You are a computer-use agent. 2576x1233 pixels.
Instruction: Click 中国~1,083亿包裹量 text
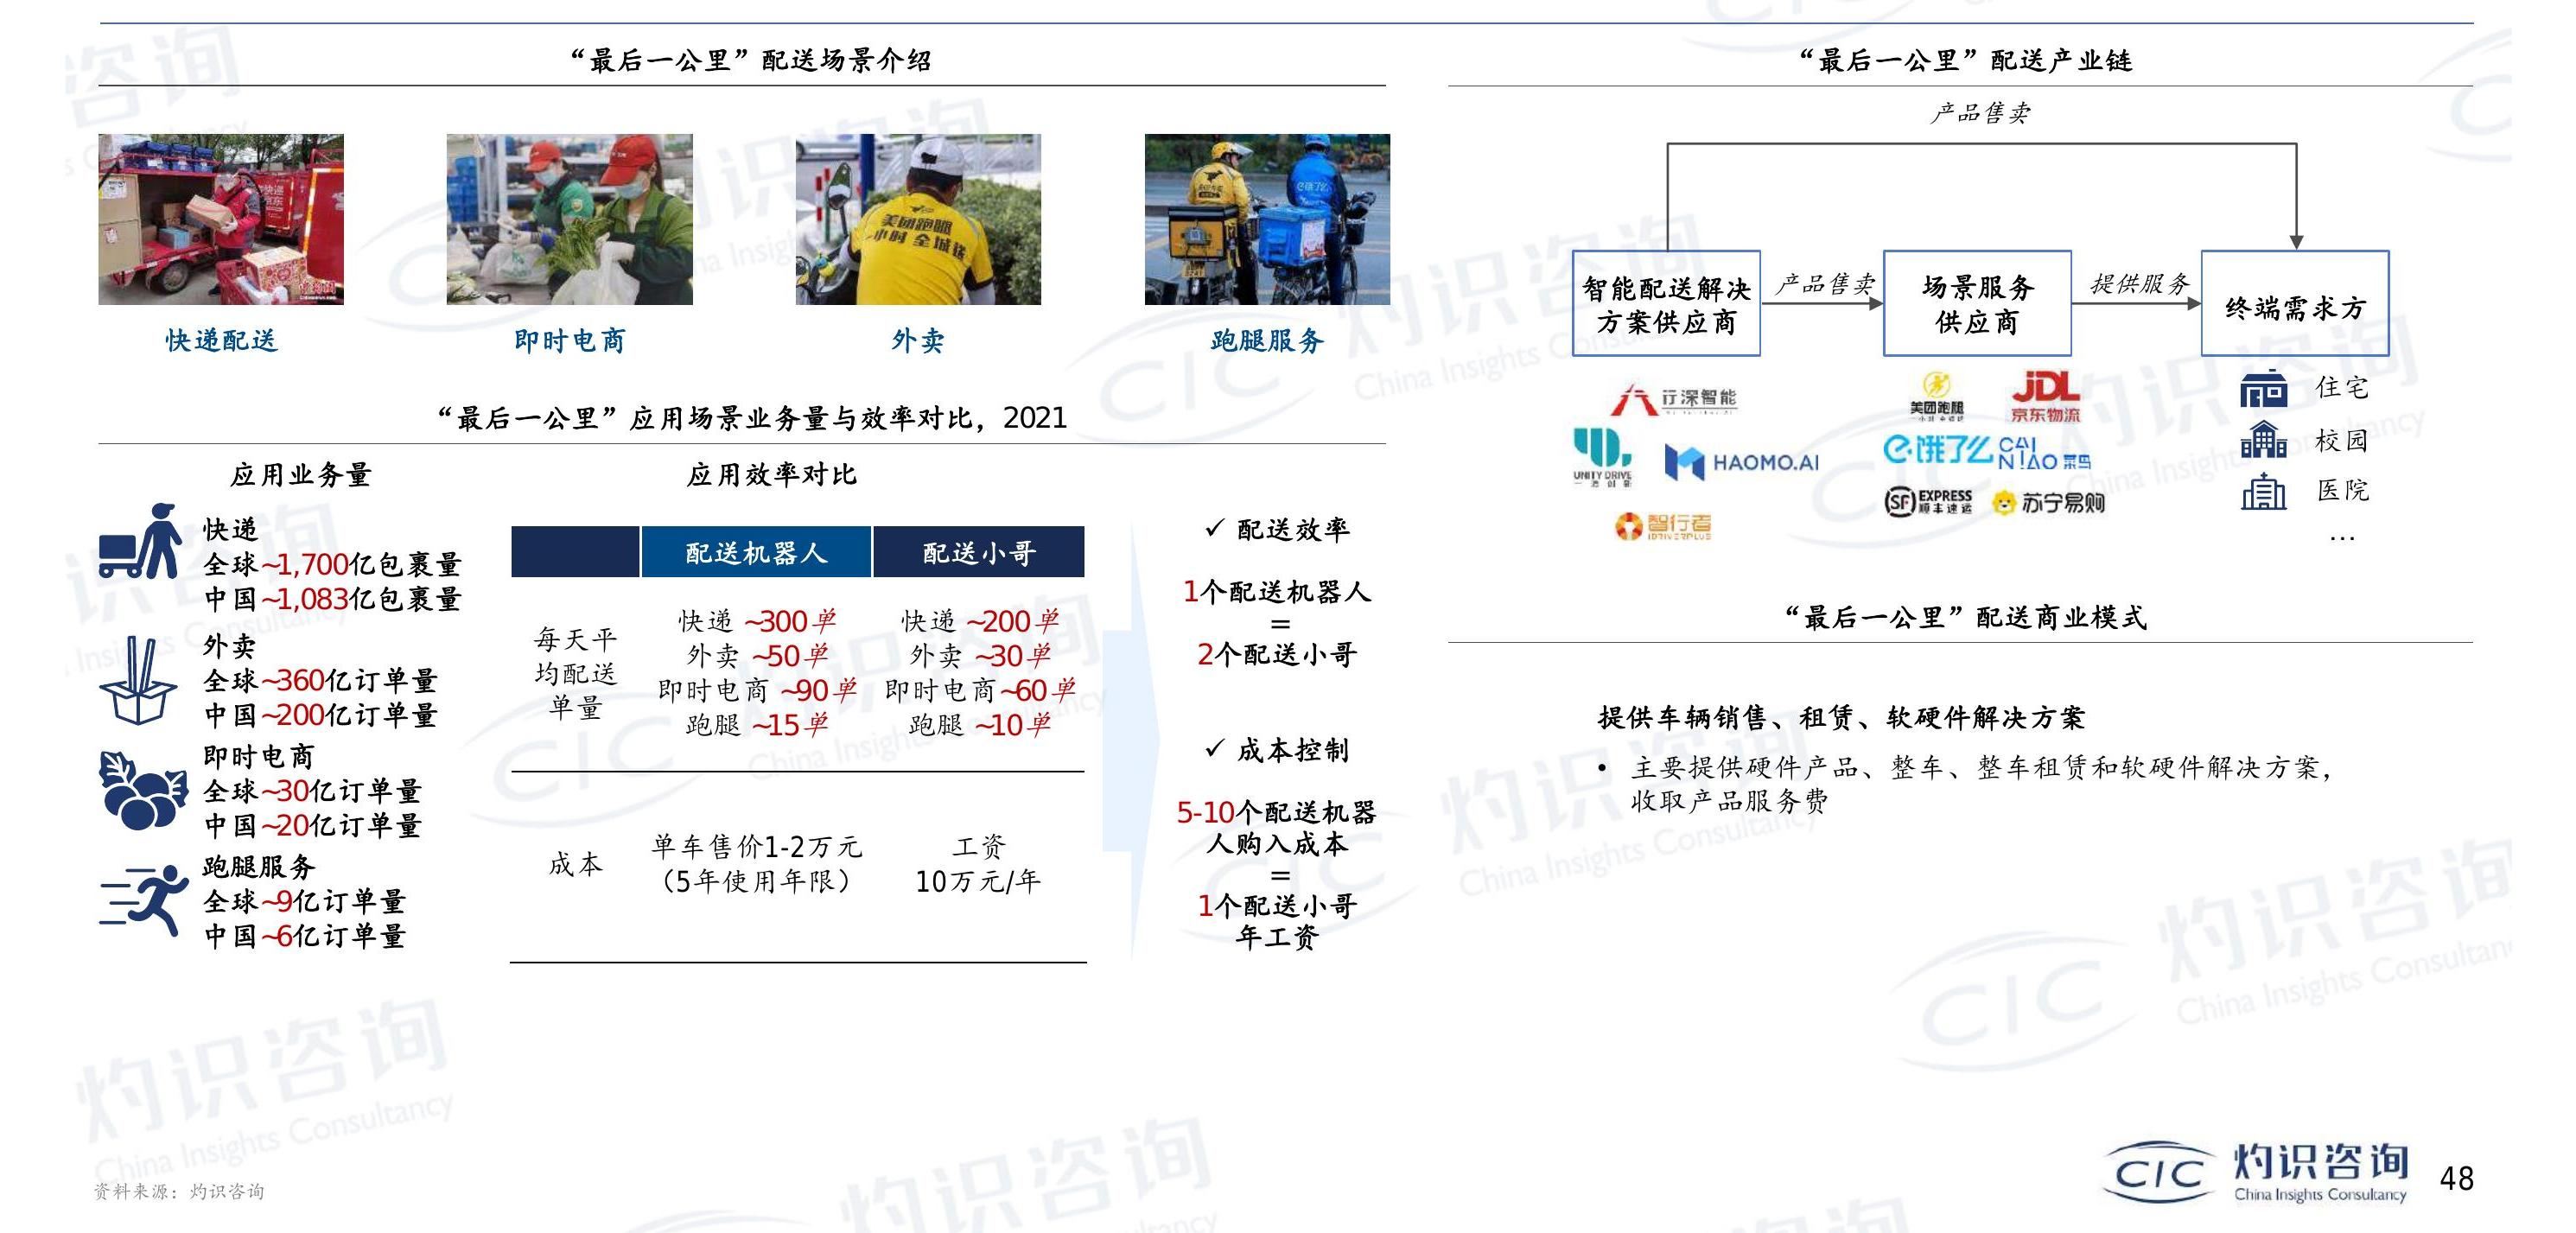tap(332, 599)
